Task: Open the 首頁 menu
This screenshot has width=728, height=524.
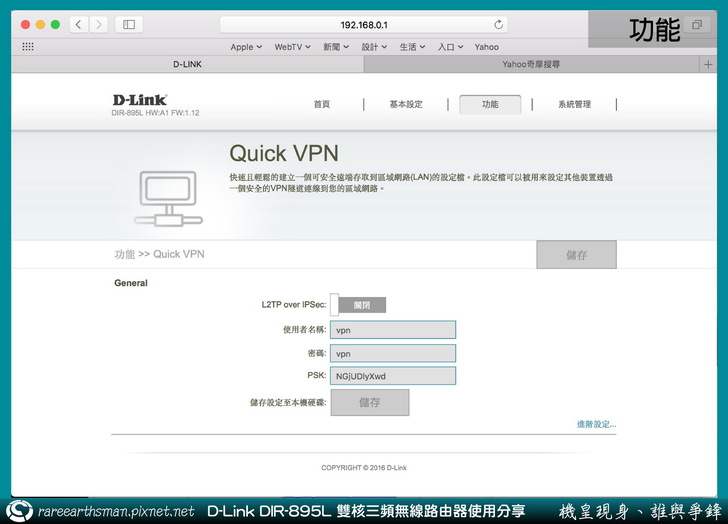Action: pyautogui.click(x=322, y=104)
